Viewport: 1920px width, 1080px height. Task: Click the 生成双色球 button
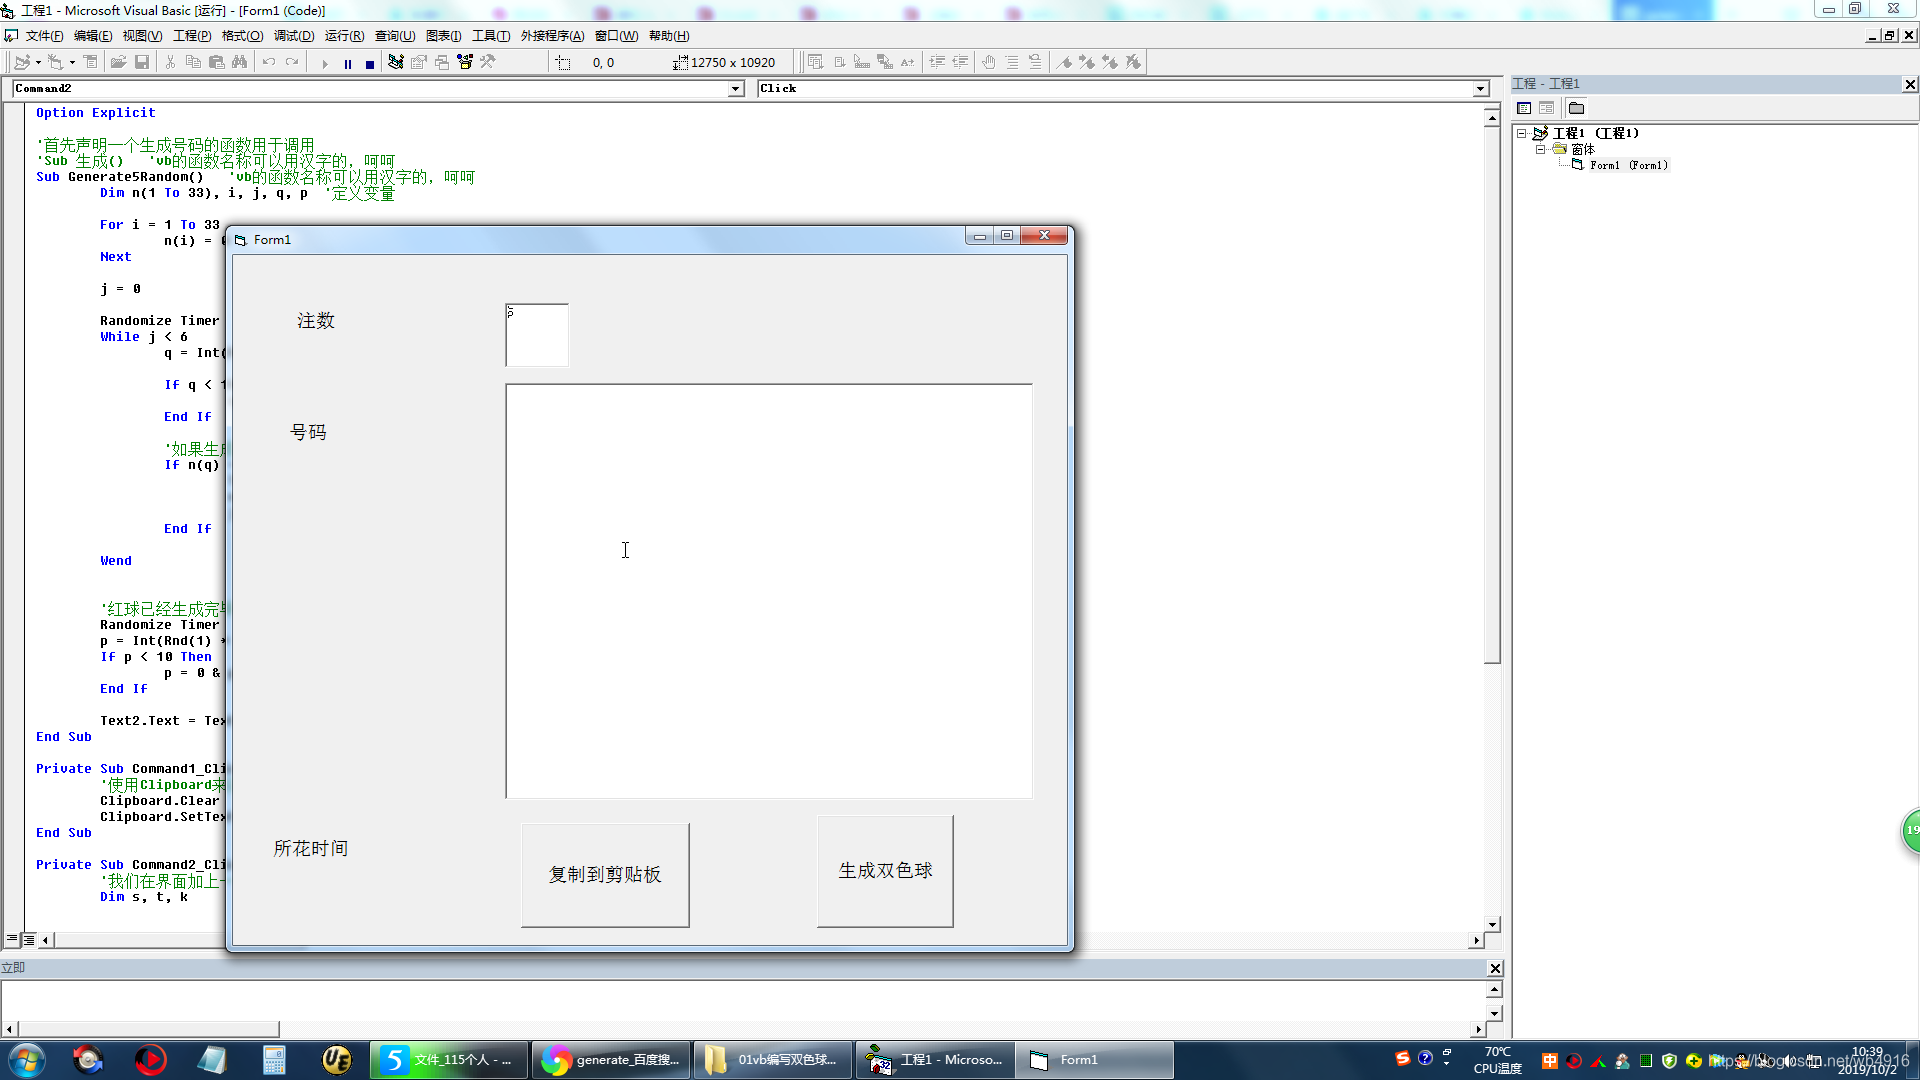click(885, 871)
